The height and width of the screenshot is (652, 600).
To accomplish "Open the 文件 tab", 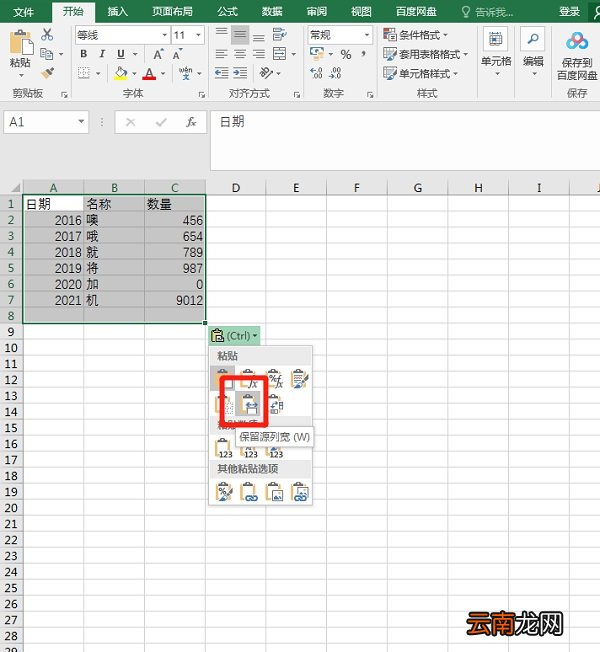I will point(23,12).
